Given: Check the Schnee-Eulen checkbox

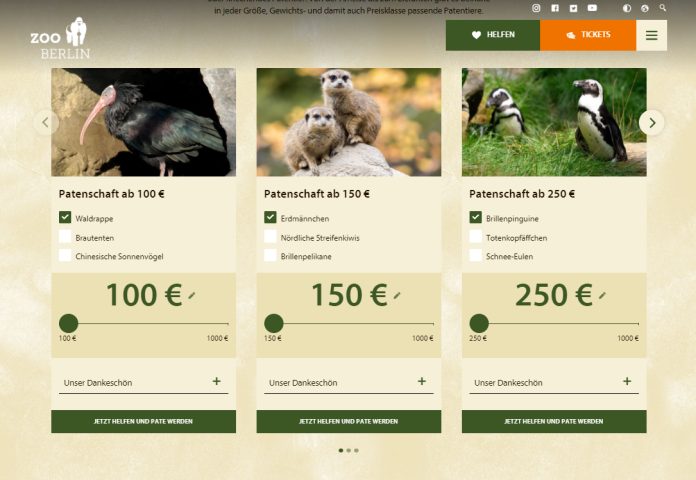Looking at the screenshot, I should [475, 255].
